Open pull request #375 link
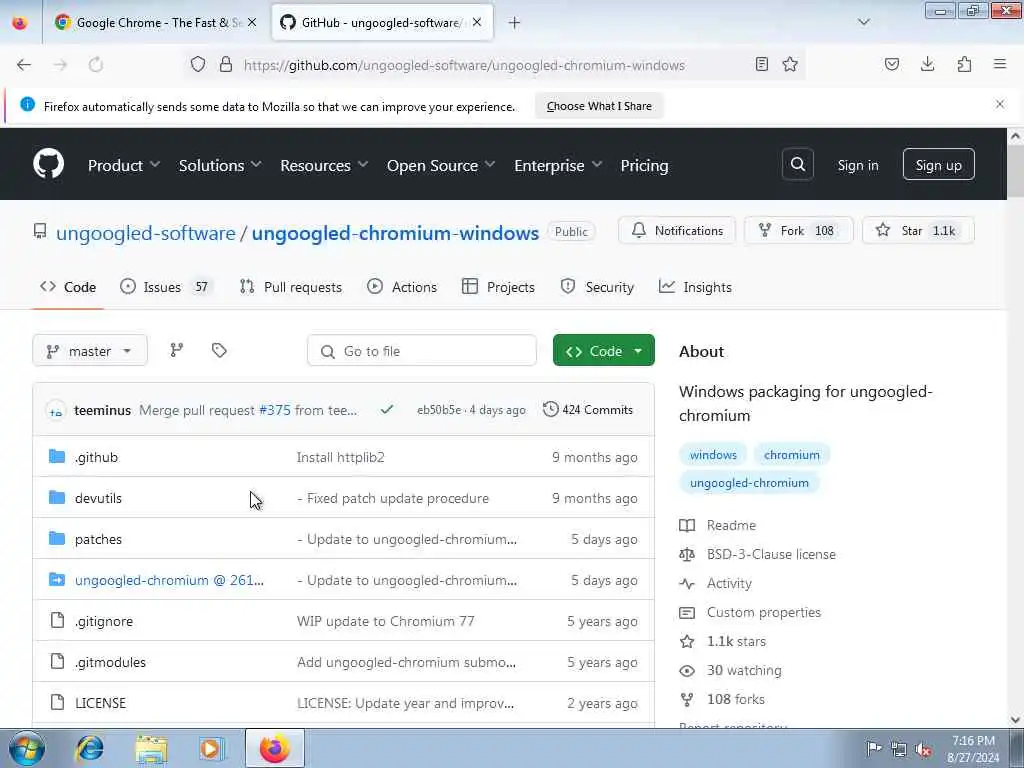 [x=274, y=410]
